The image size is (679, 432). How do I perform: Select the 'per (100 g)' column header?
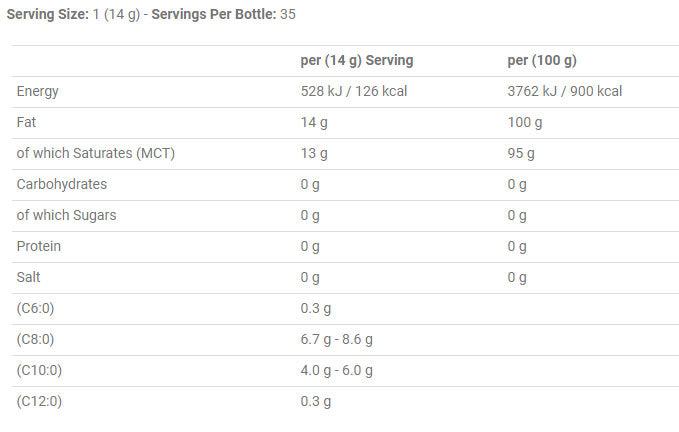click(541, 60)
